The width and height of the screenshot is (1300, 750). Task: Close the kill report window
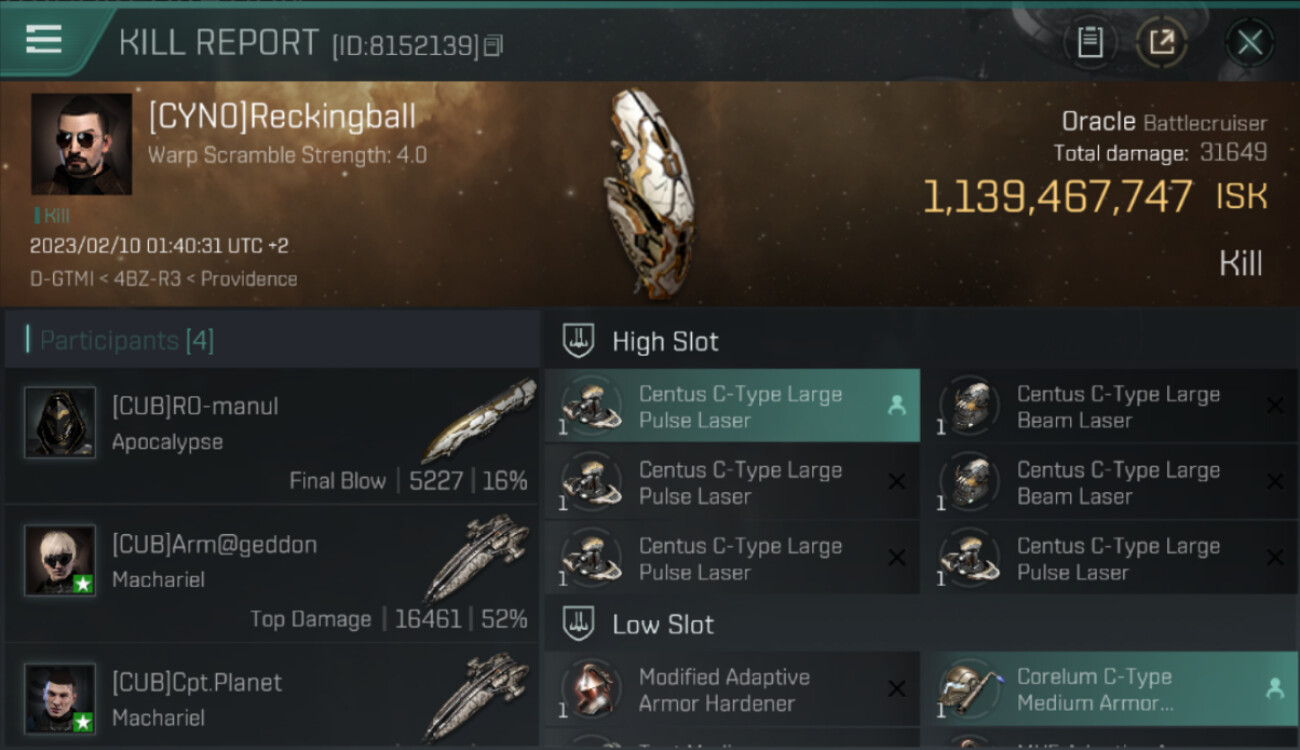click(1249, 42)
